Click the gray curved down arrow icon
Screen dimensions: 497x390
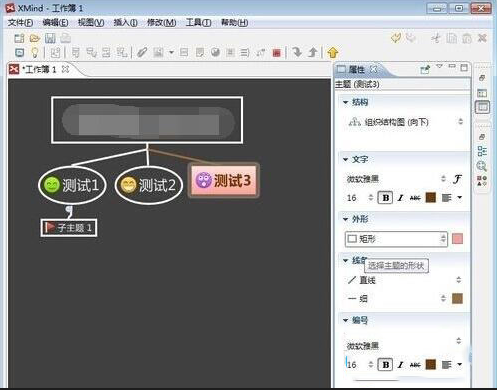tap(297, 52)
